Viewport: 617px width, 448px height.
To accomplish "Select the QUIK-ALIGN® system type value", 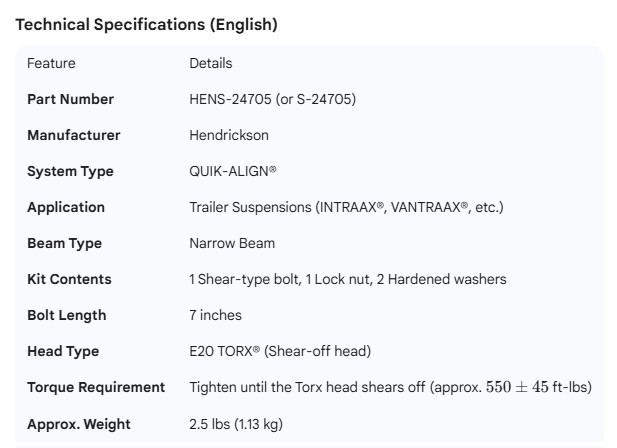I will coord(233,171).
